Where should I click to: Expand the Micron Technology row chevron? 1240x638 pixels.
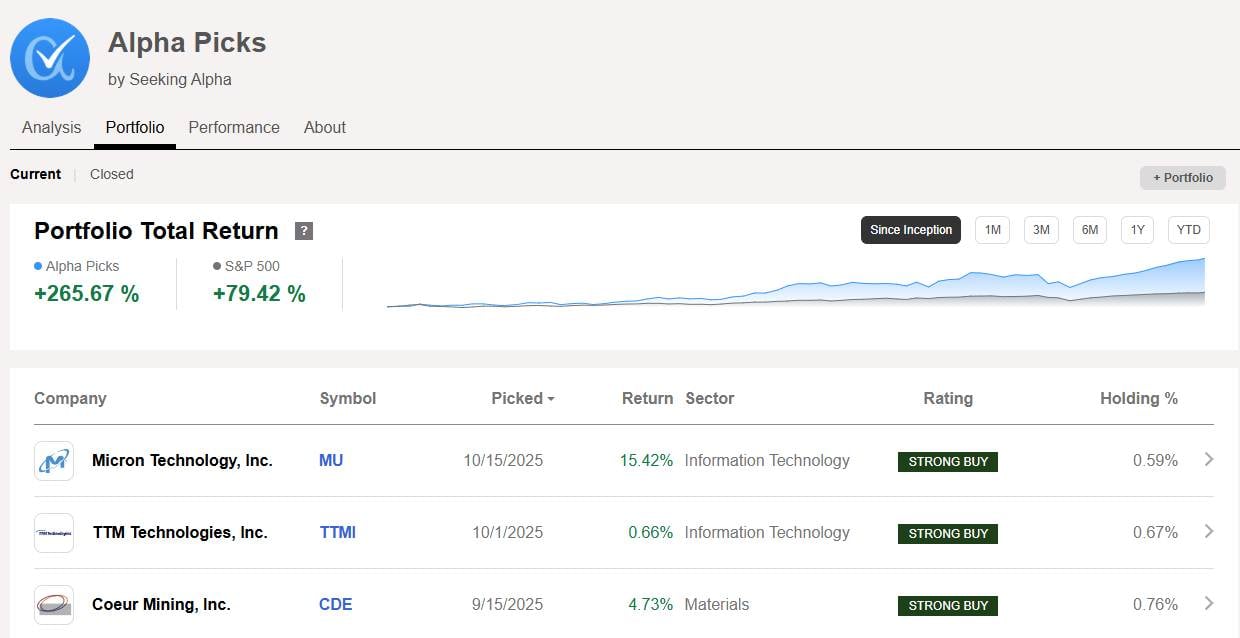[x=1209, y=460]
